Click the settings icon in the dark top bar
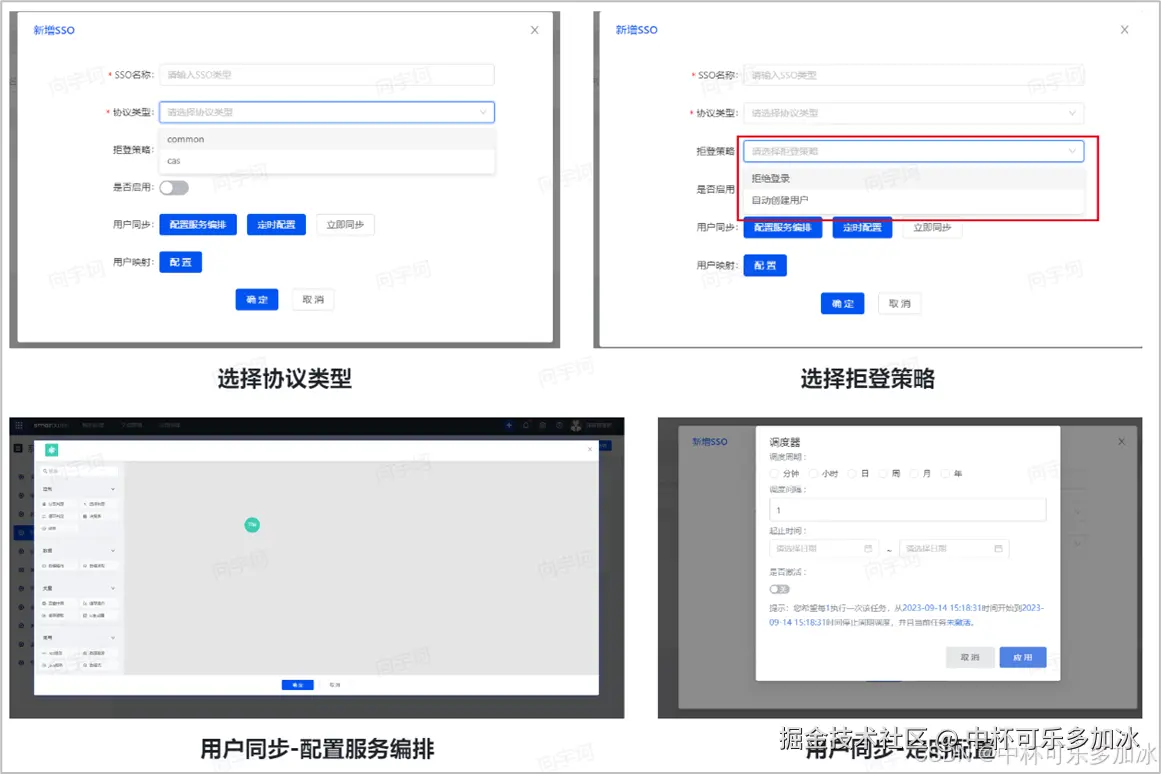This screenshot has width=1161, height=774. point(559,425)
